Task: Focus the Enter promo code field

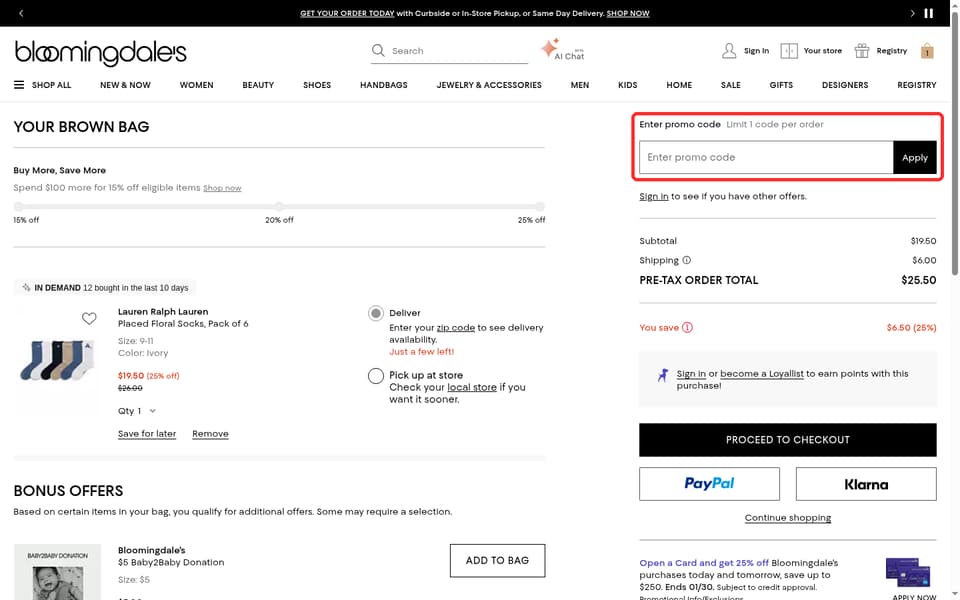Action: coord(766,157)
